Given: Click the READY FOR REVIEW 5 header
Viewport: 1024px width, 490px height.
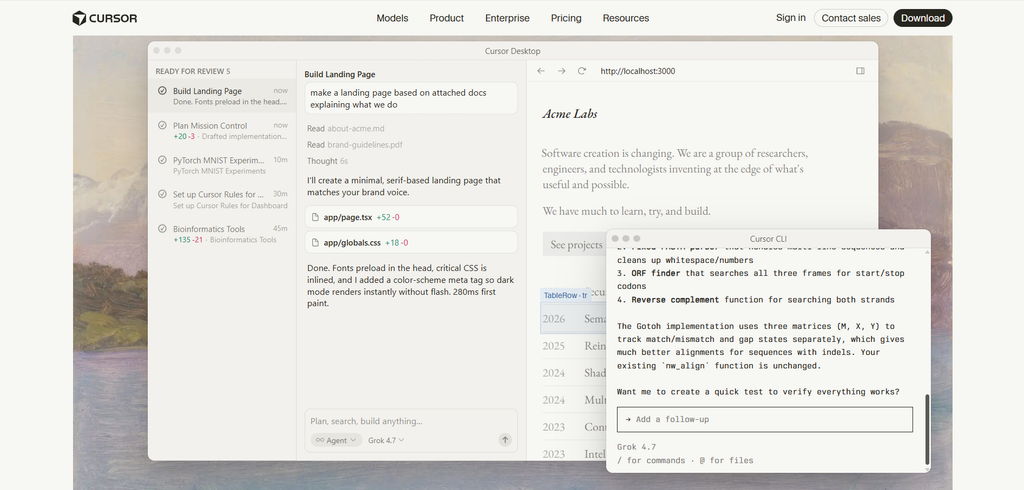Looking at the screenshot, I should [193, 71].
